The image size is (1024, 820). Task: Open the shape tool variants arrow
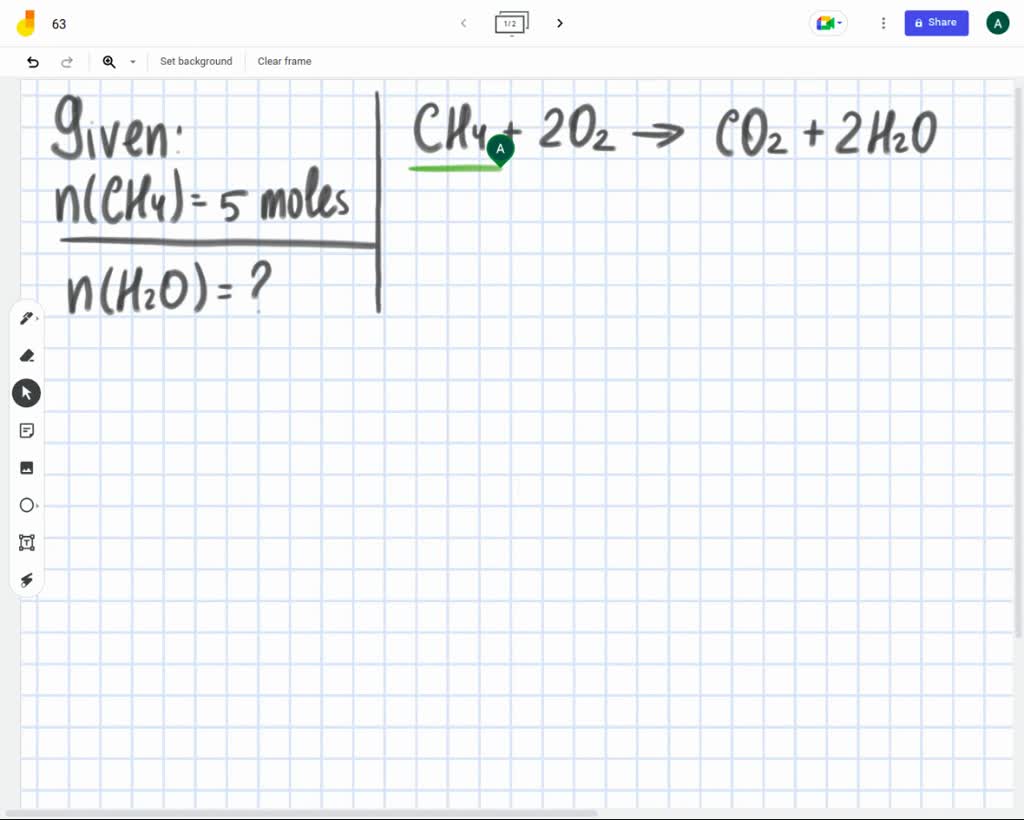[36, 505]
